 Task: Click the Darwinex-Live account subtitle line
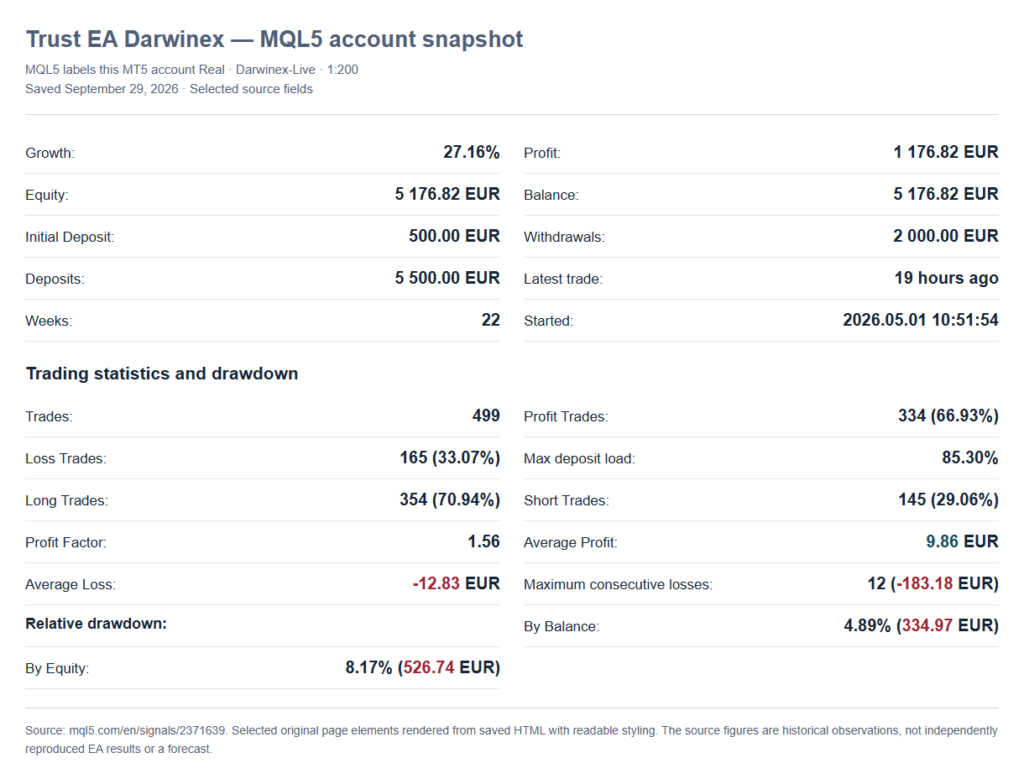point(192,69)
